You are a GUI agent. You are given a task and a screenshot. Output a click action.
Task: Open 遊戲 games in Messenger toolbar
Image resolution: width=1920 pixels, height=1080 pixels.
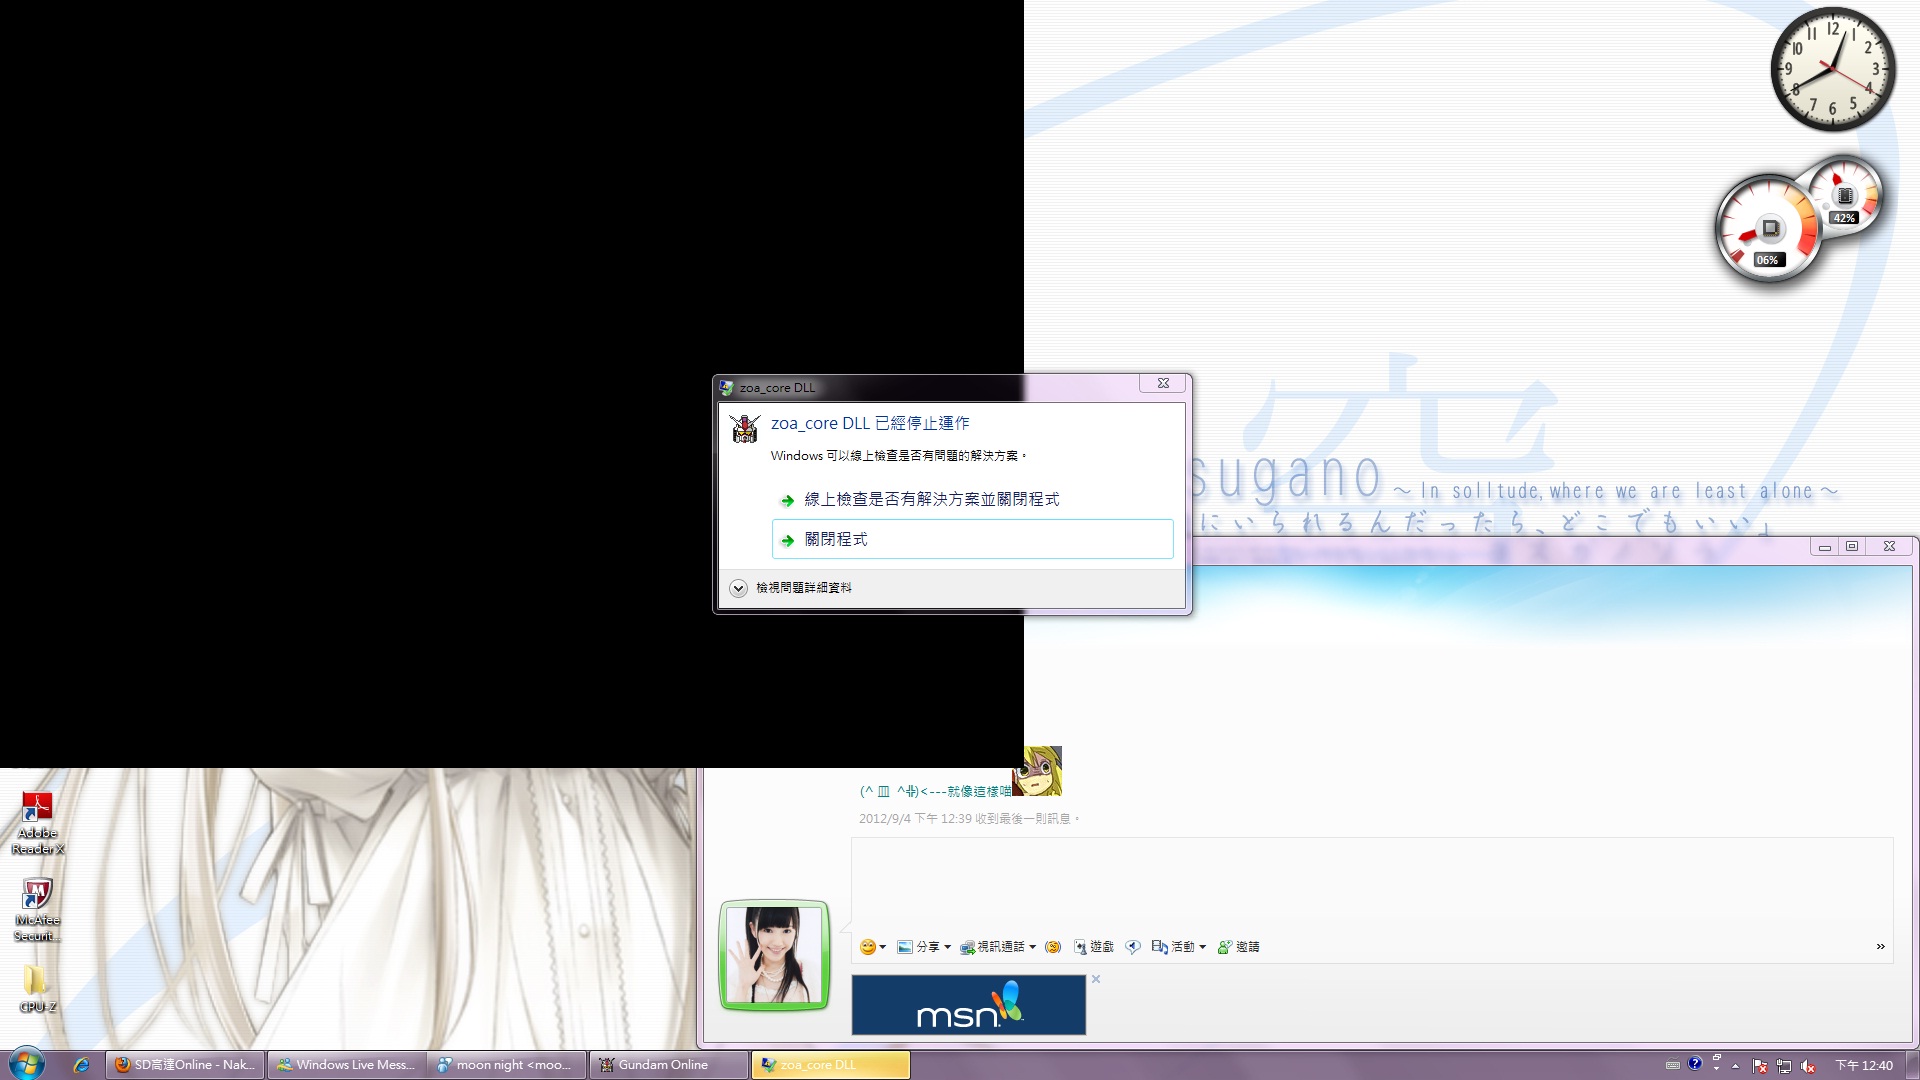(x=1093, y=947)
